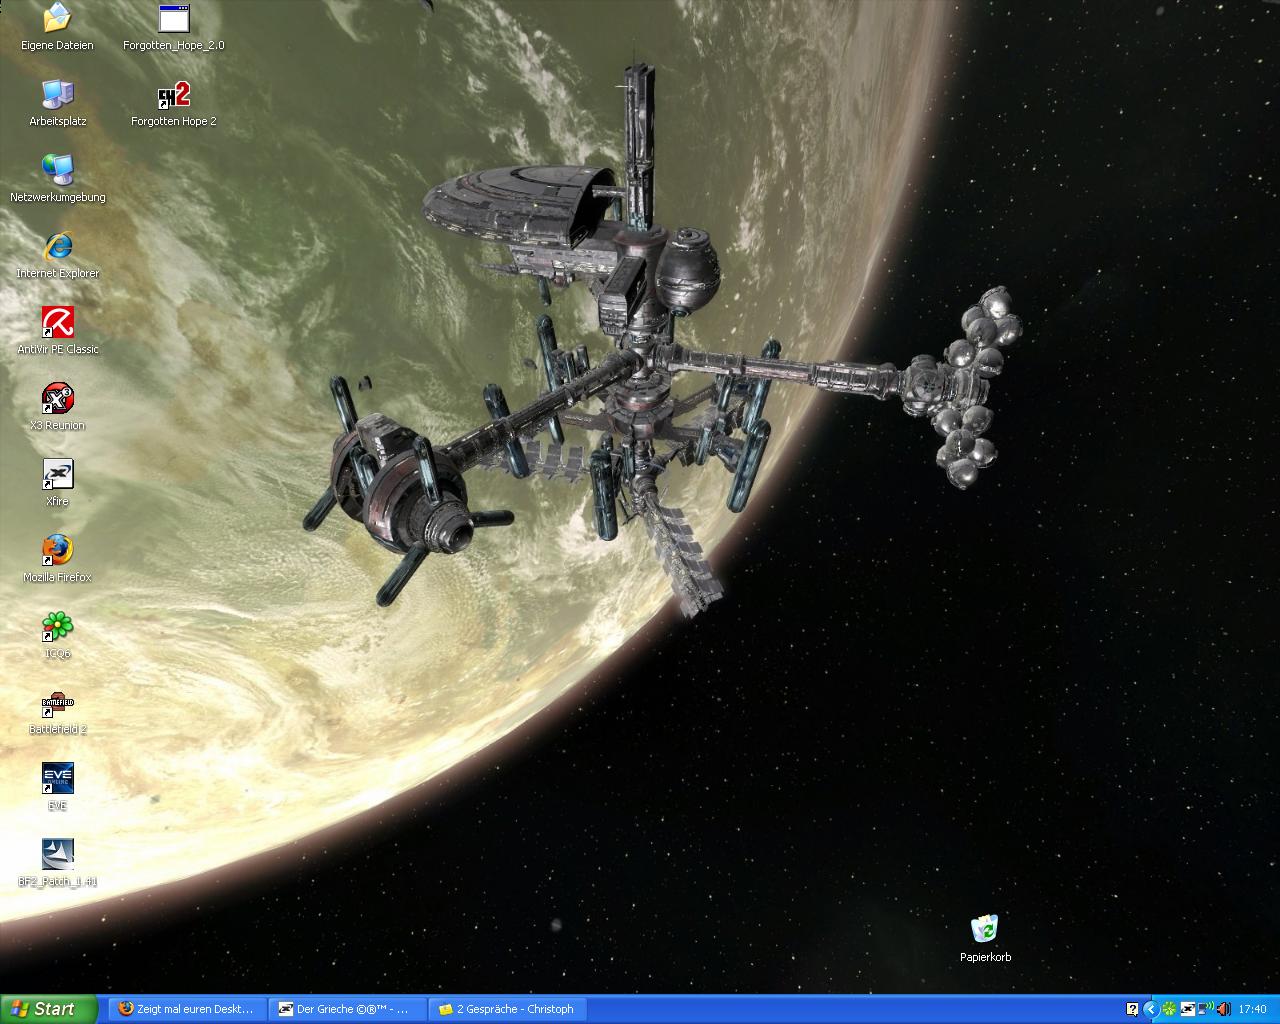
Task: Click the wireless network tray icon
Action: pyautogui.click(x=1205, y=1009)
